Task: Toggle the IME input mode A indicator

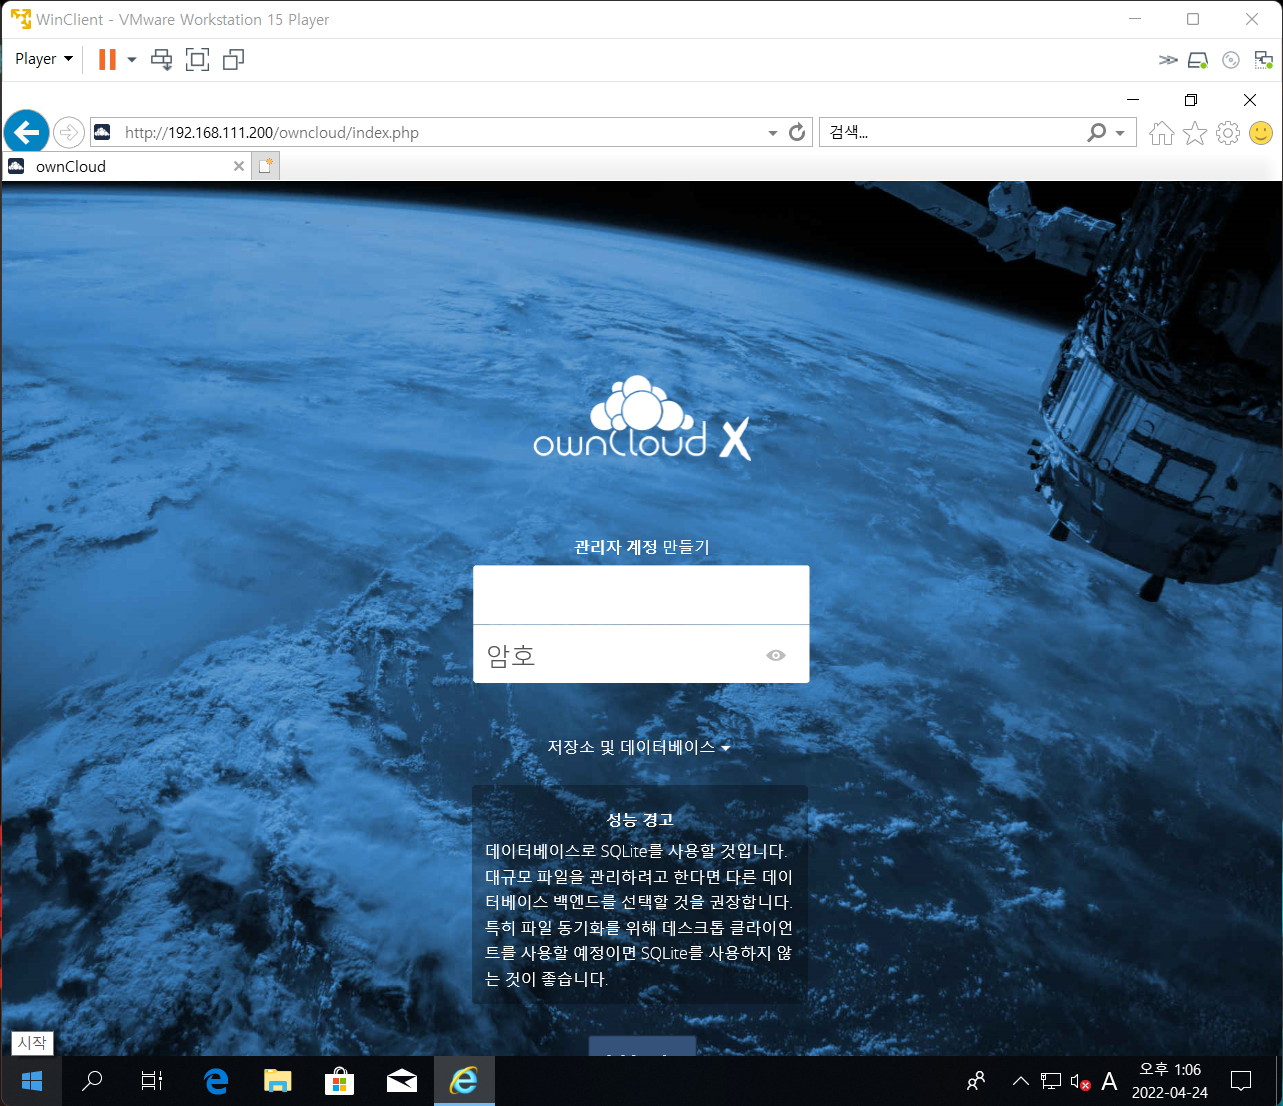Action: 1109,1081
